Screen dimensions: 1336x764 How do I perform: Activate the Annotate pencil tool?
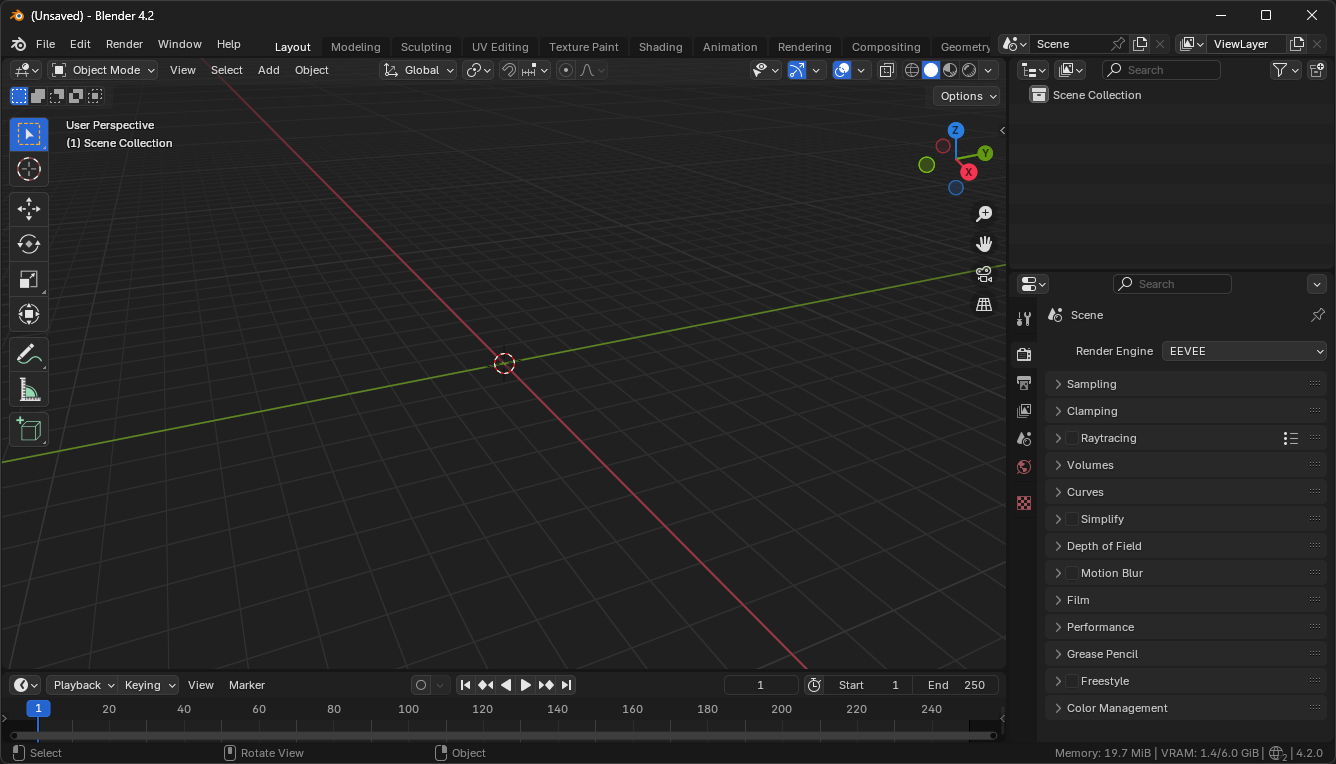[x=29, y=354]
